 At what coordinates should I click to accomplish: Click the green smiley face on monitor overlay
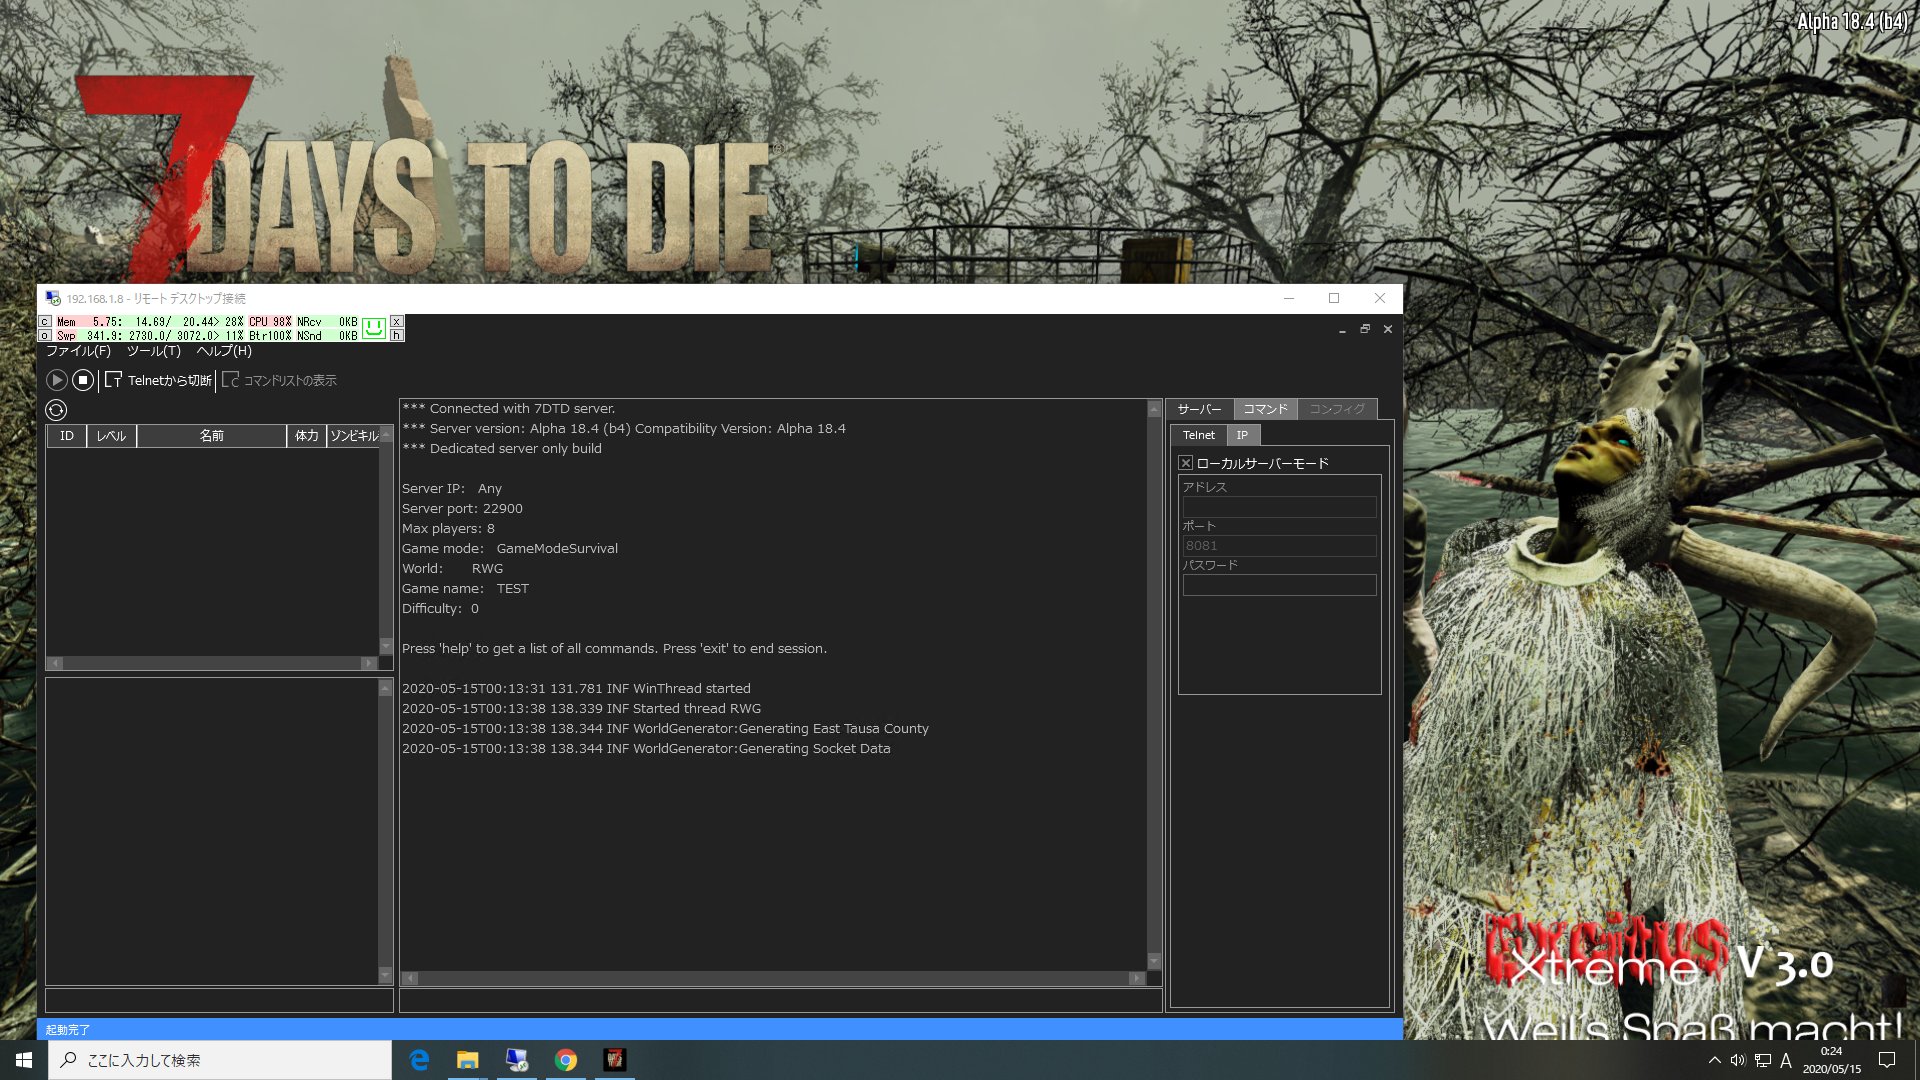coord(374,328)
